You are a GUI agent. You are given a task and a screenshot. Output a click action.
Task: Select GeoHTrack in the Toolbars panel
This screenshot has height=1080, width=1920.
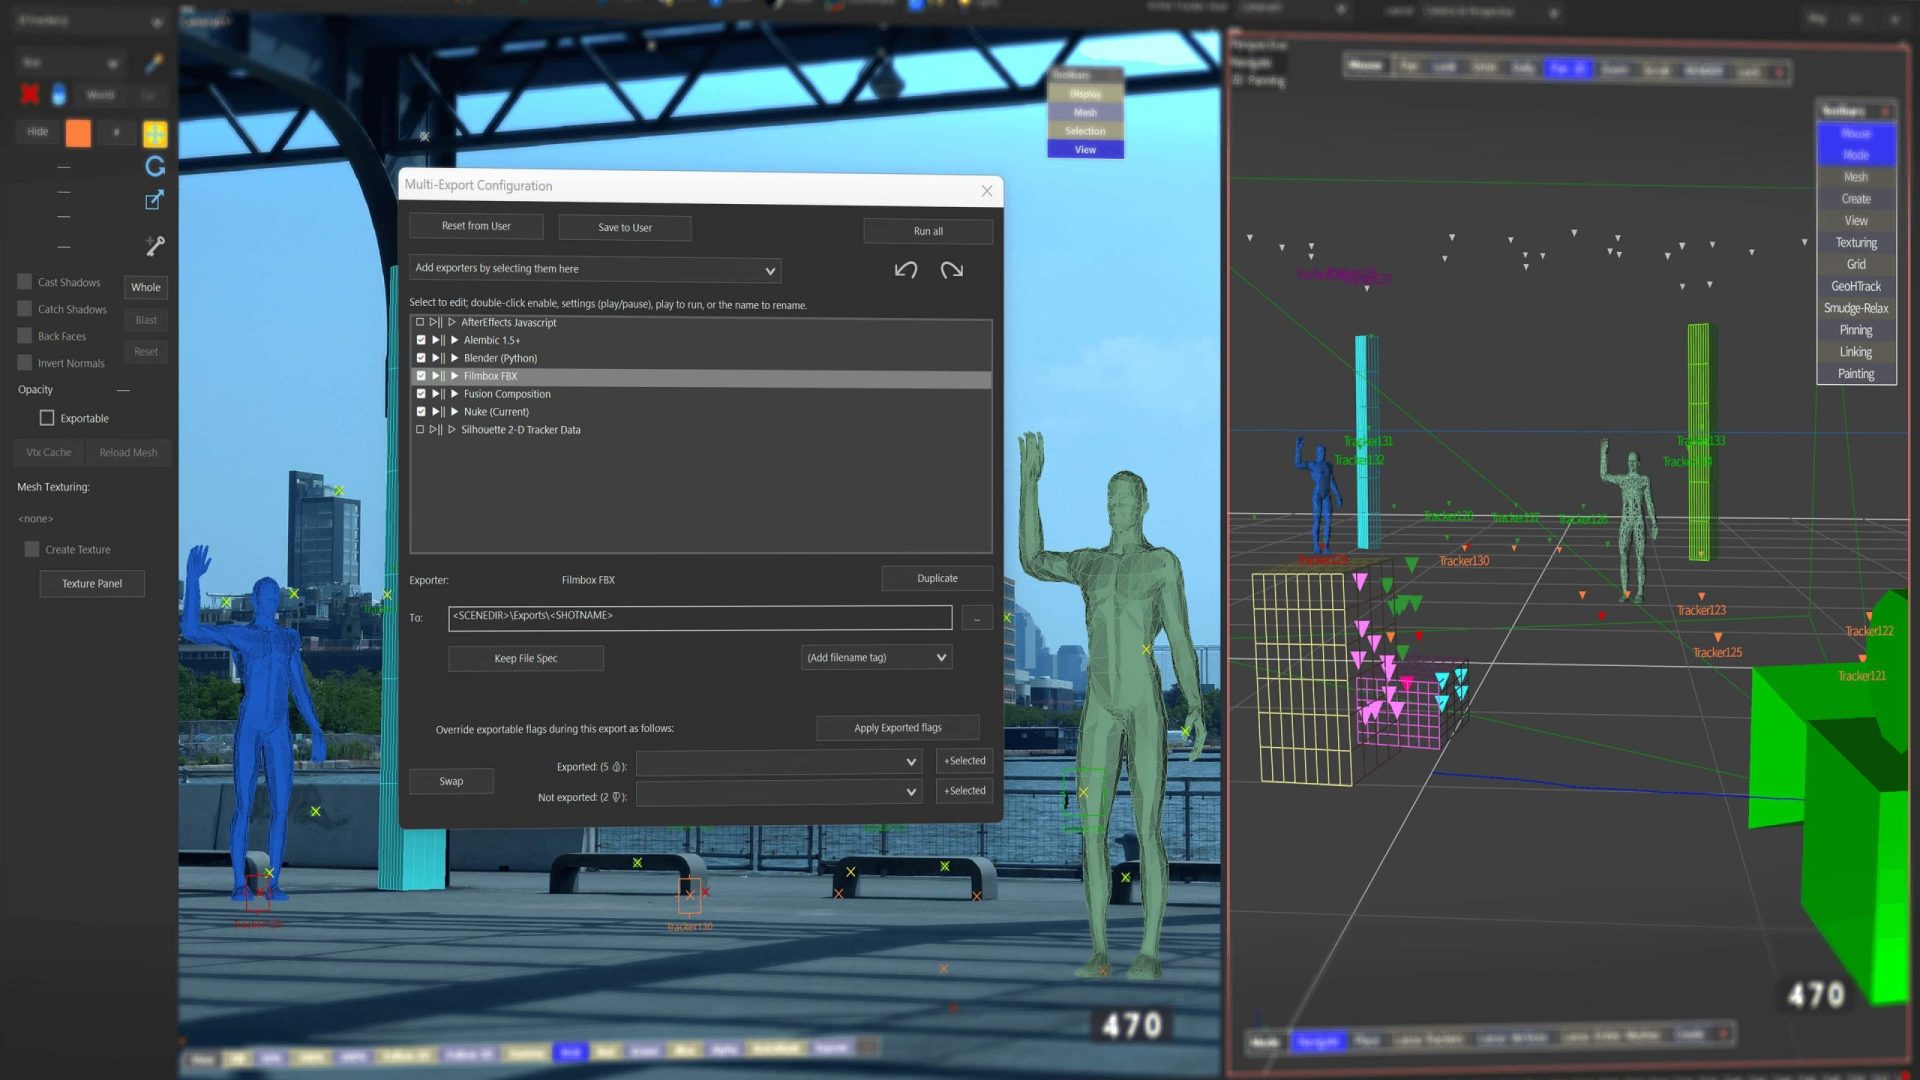1855,286
